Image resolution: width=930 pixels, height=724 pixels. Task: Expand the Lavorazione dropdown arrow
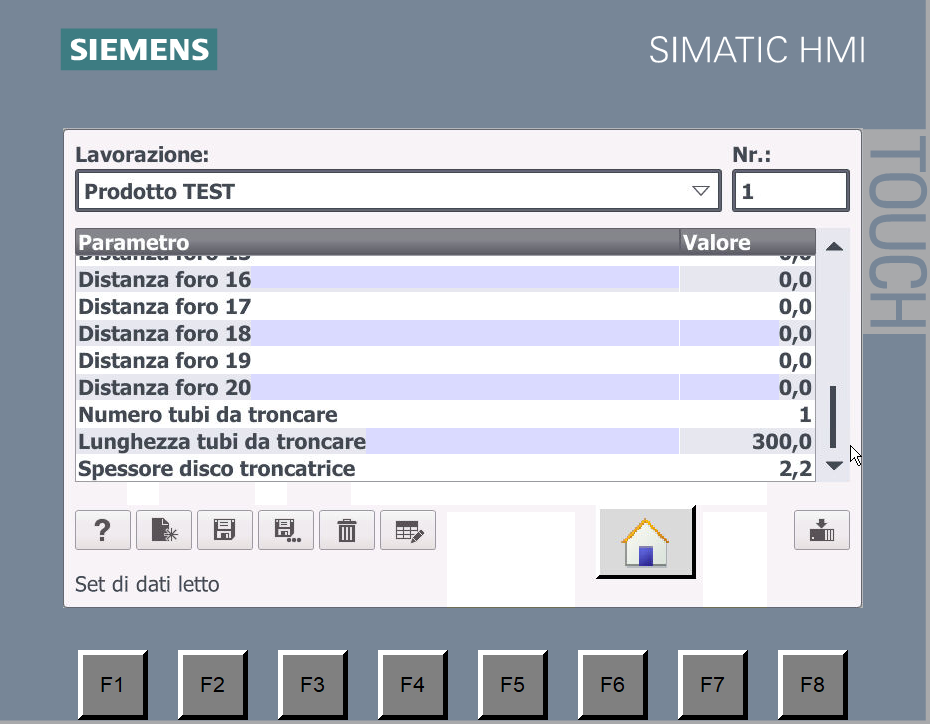(700, 191)
